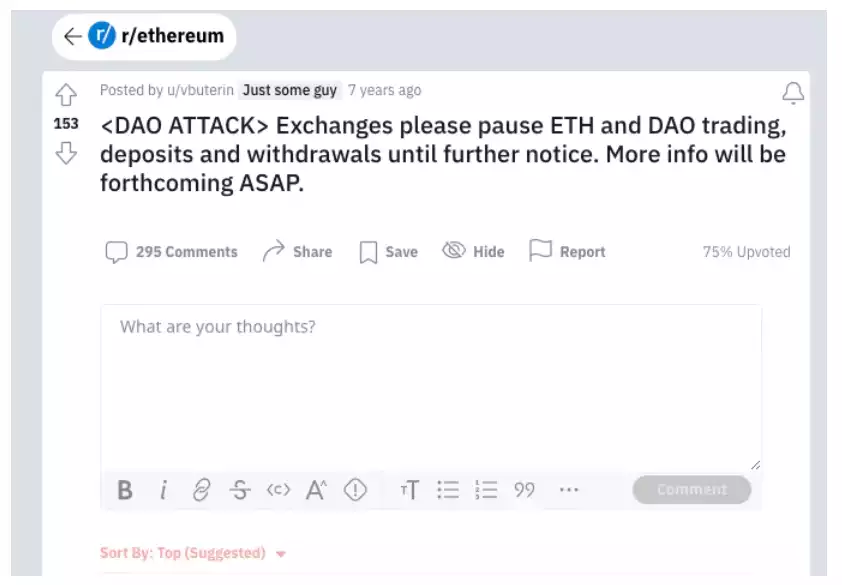The height and width of the screenshot is (585, 842).
Task: Upvote the DAO ATTACK post
Action: [x=66, y=95]
